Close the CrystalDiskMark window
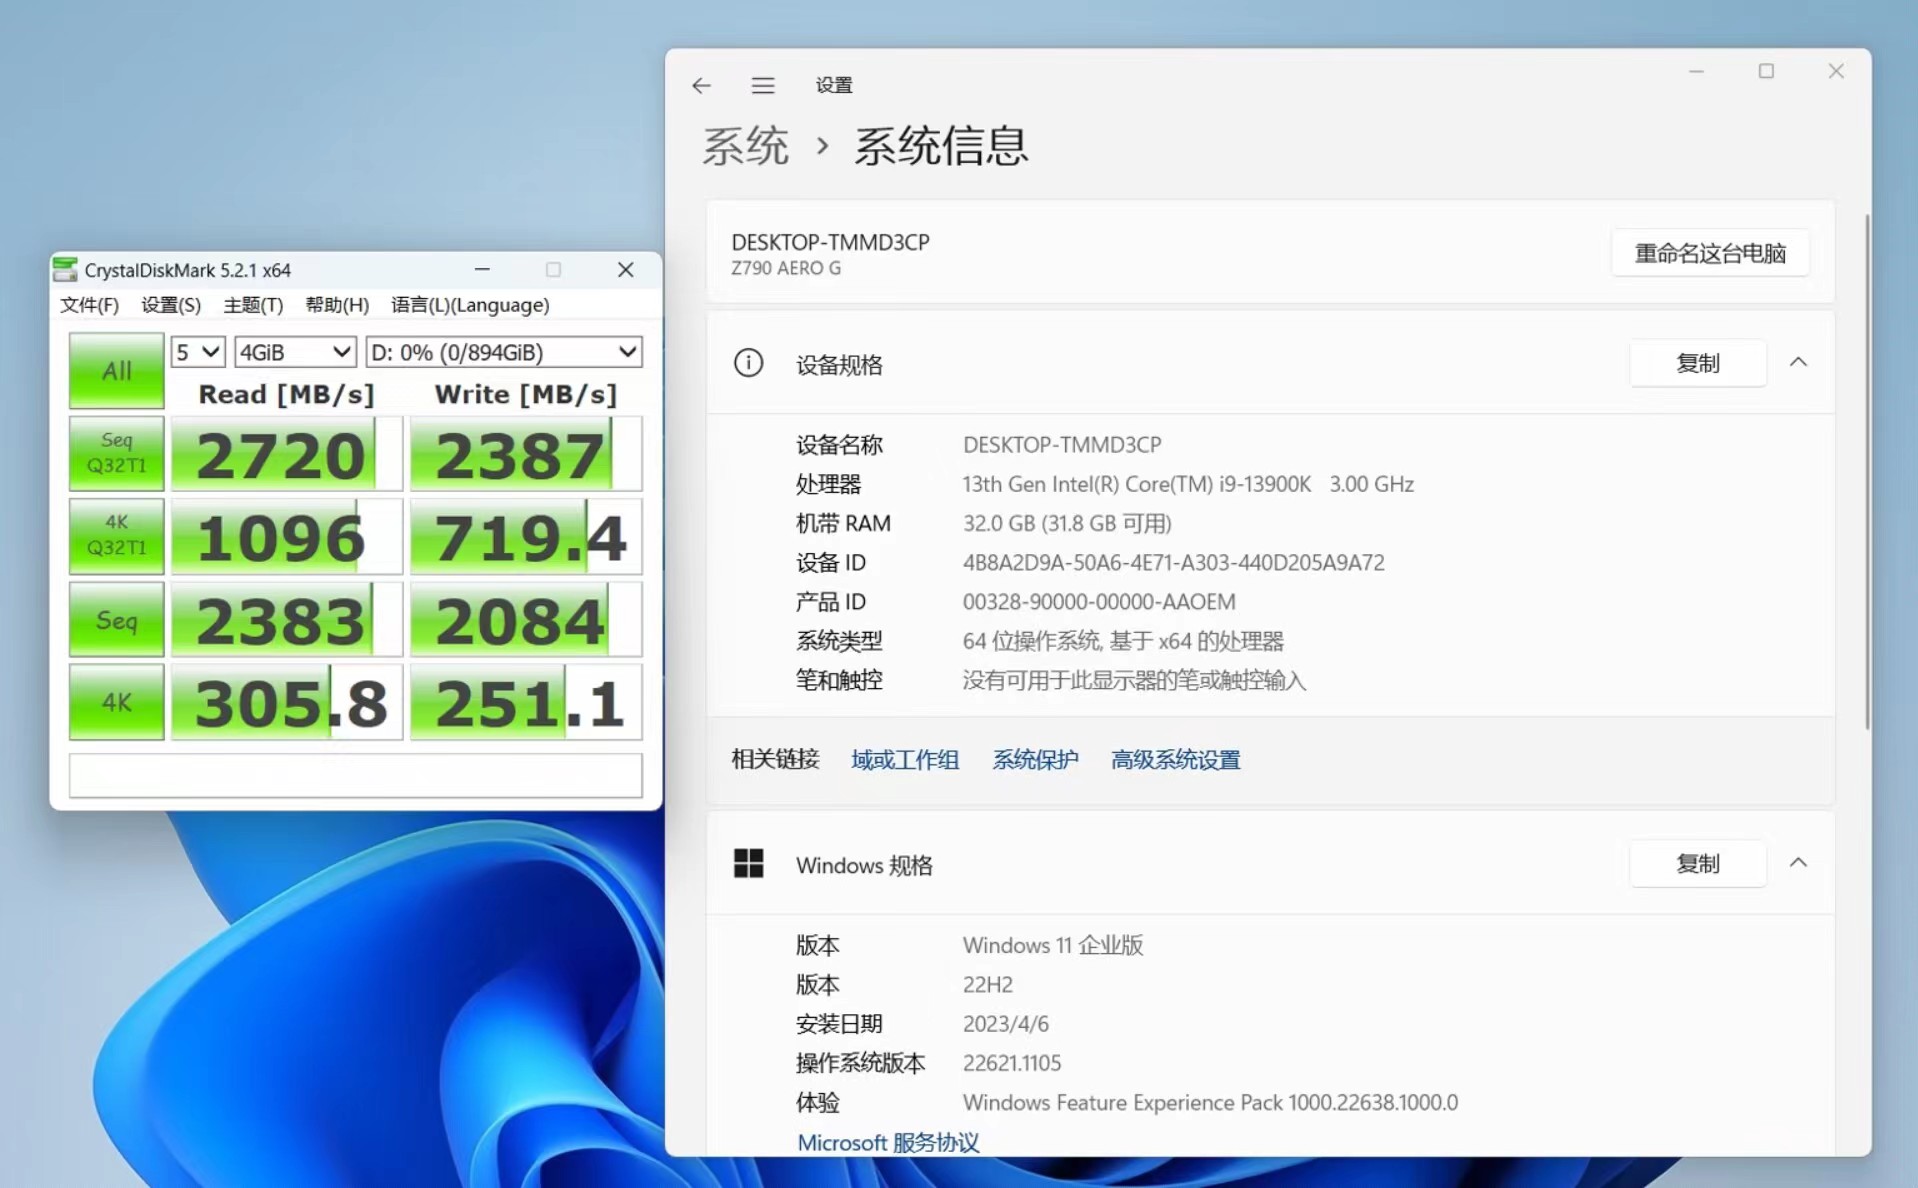 626,269
